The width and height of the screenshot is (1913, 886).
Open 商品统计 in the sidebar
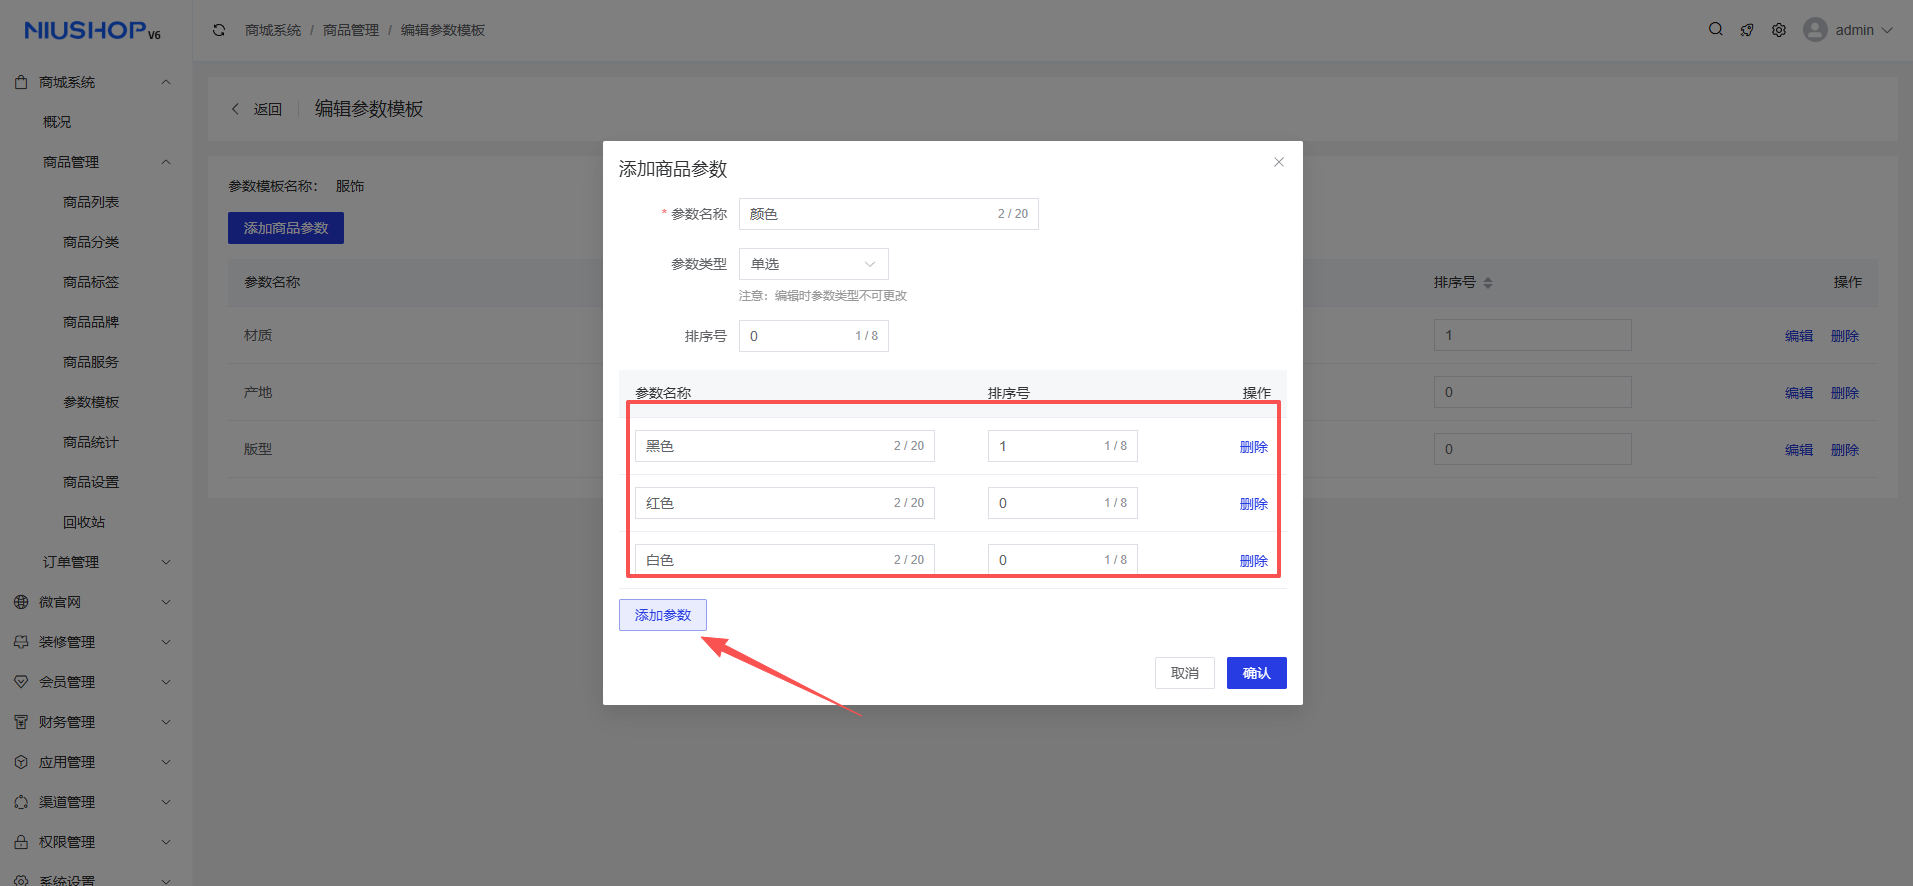point(91,442)
